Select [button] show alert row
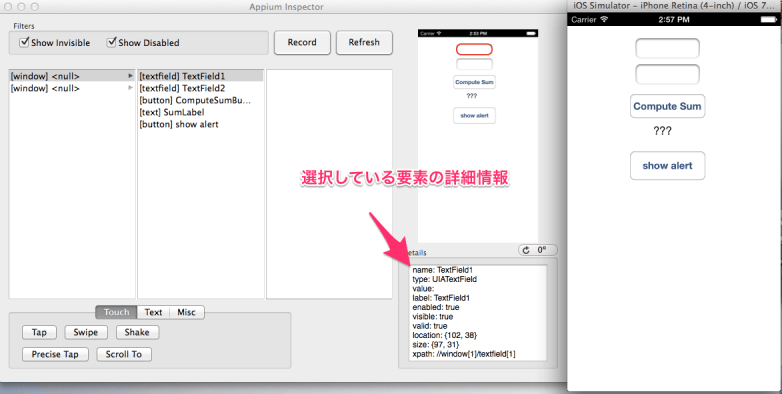 200,124
